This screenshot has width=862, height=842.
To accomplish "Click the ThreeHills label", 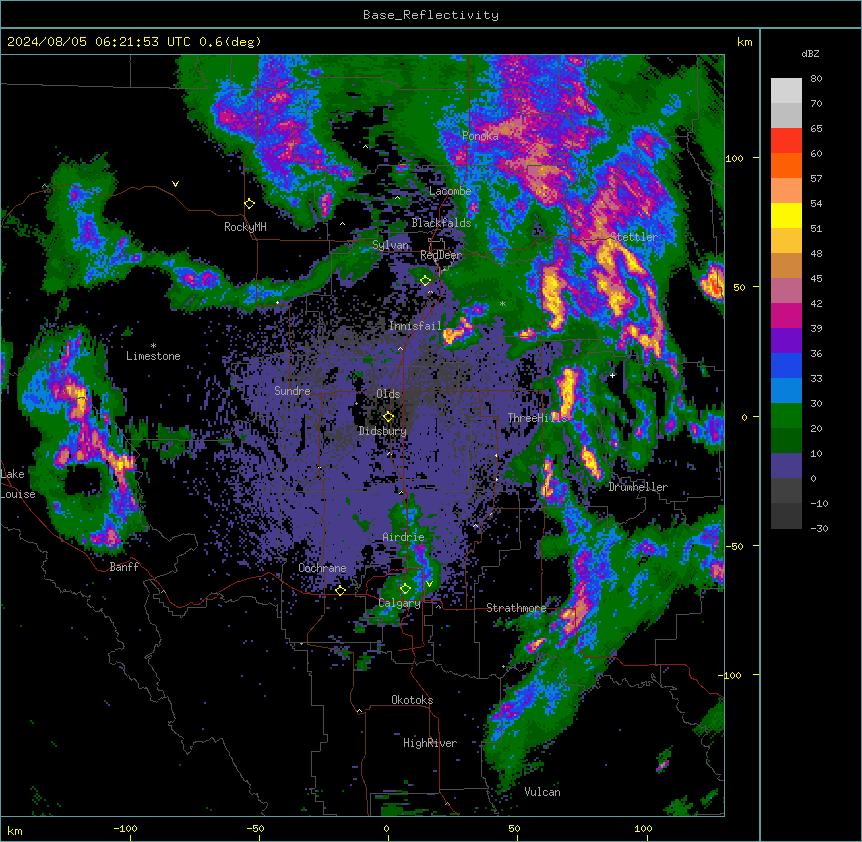I will click(538, 418).
